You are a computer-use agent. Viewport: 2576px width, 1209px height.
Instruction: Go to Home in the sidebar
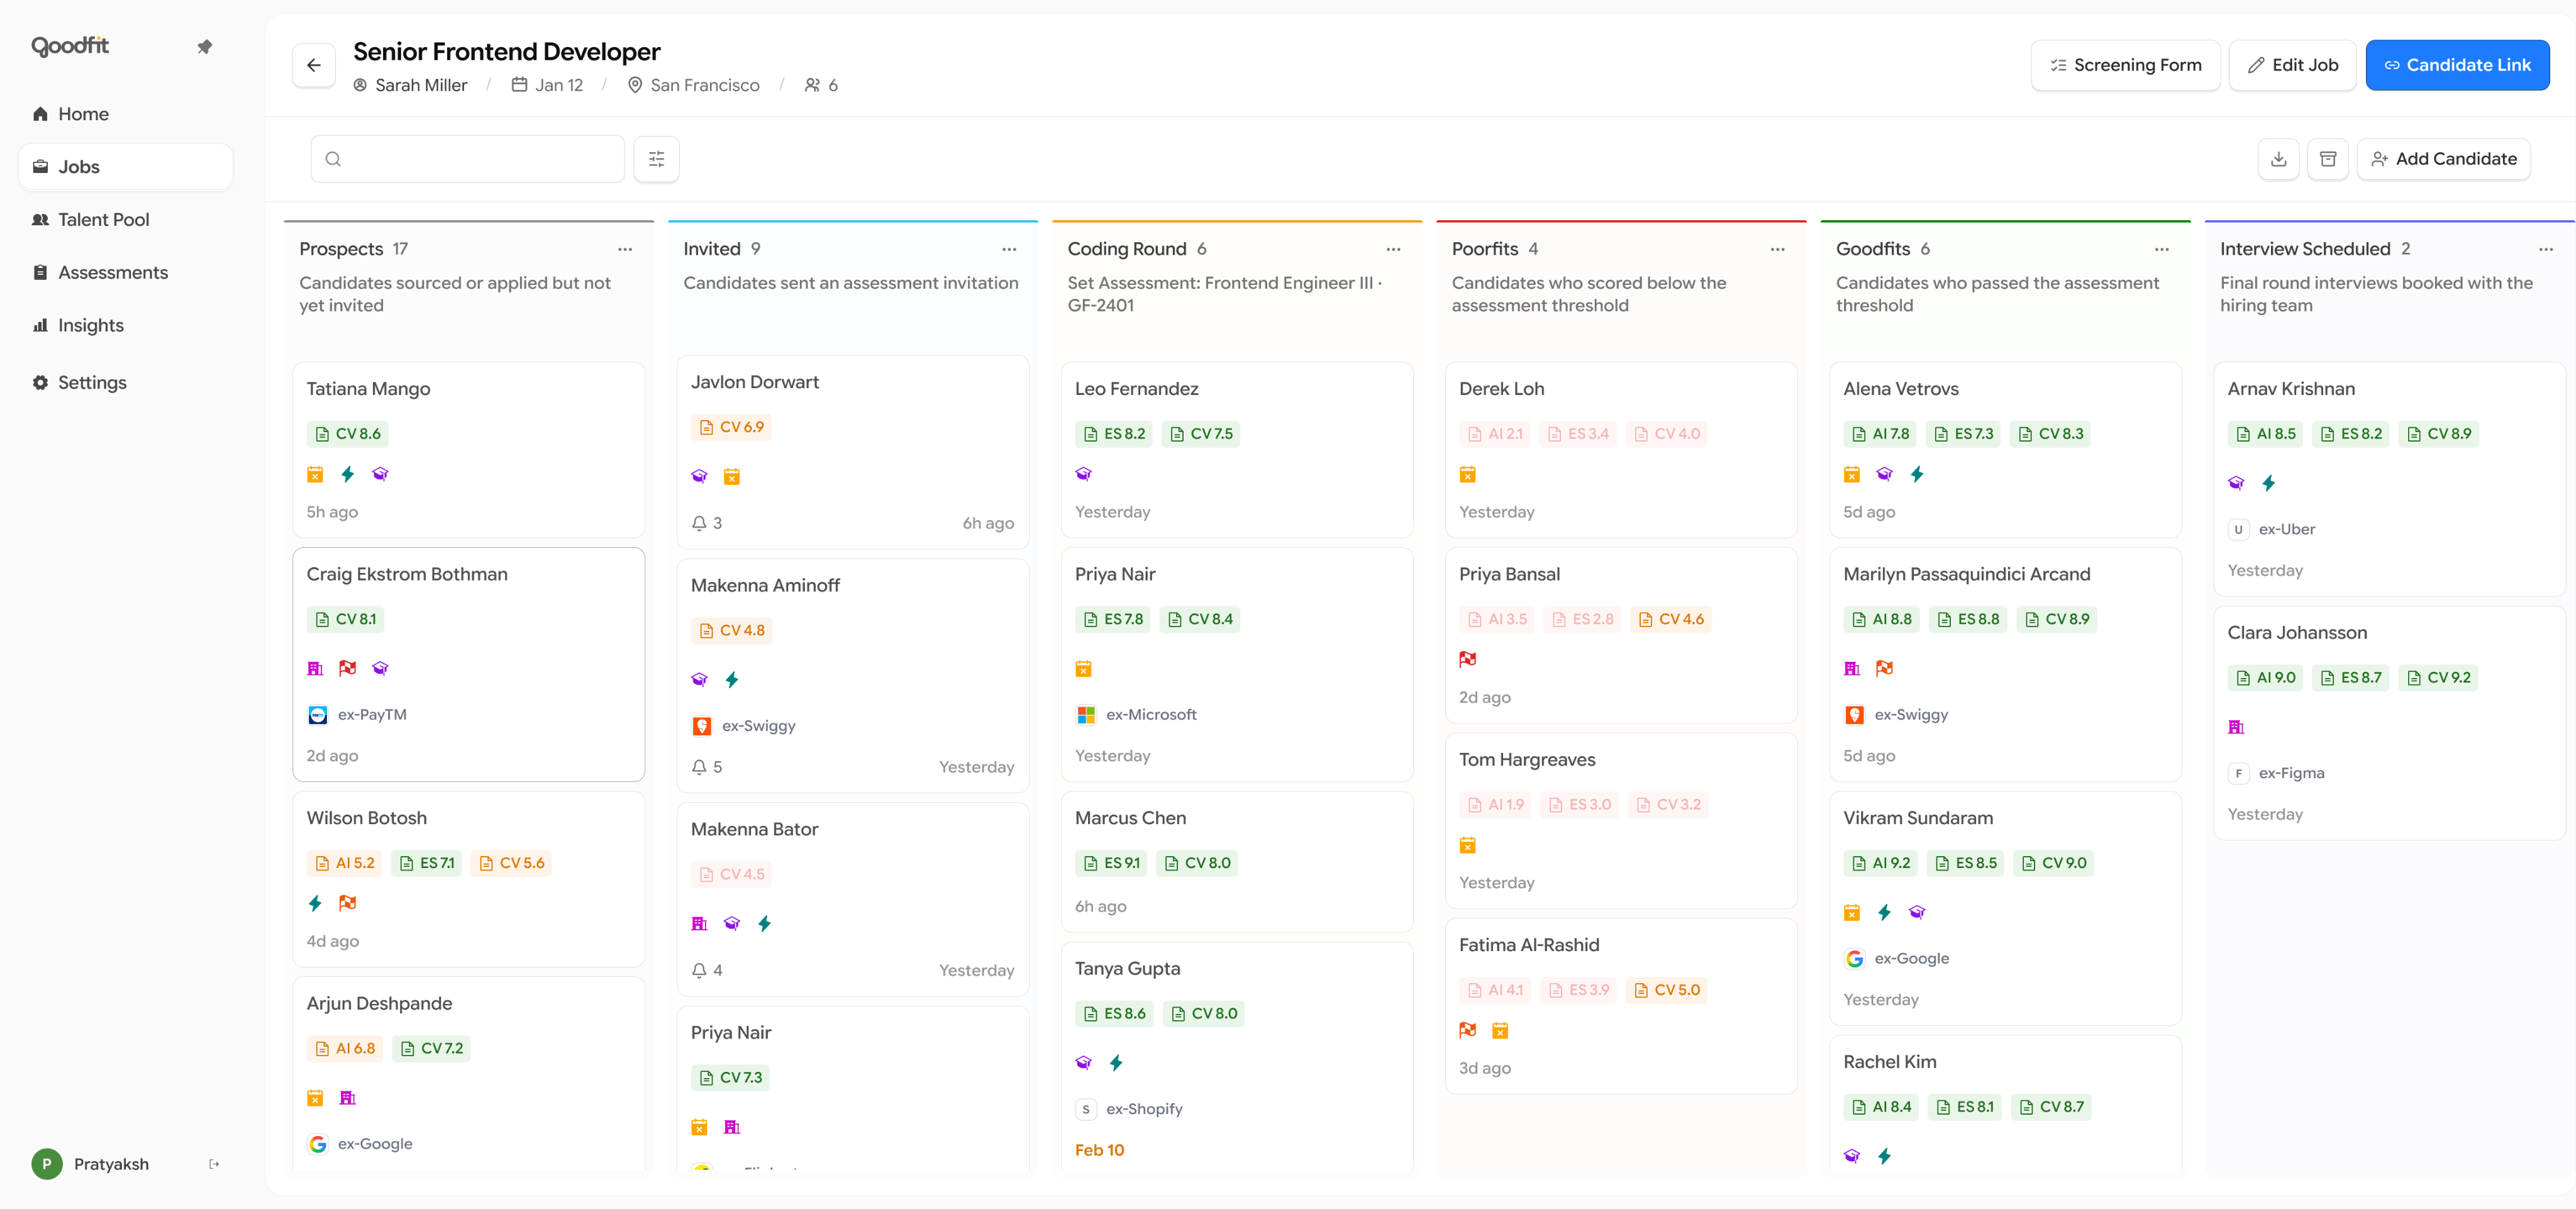(125, 114)
